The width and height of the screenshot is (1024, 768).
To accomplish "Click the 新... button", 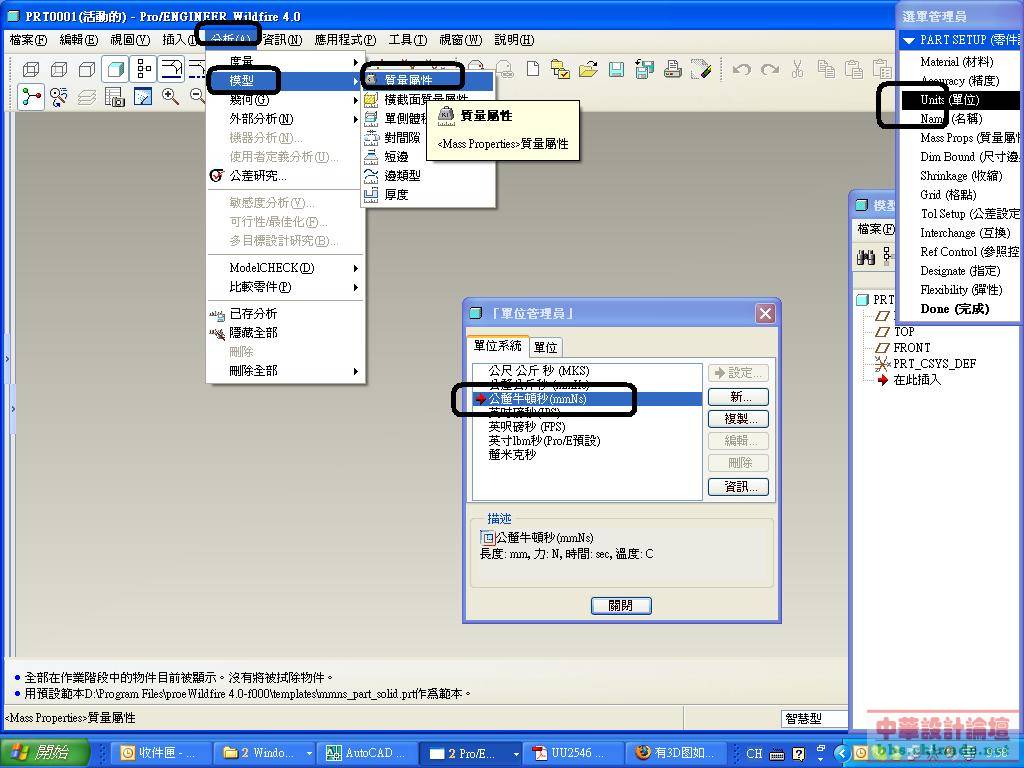I will pyautogui.click(x=739, y=397).
